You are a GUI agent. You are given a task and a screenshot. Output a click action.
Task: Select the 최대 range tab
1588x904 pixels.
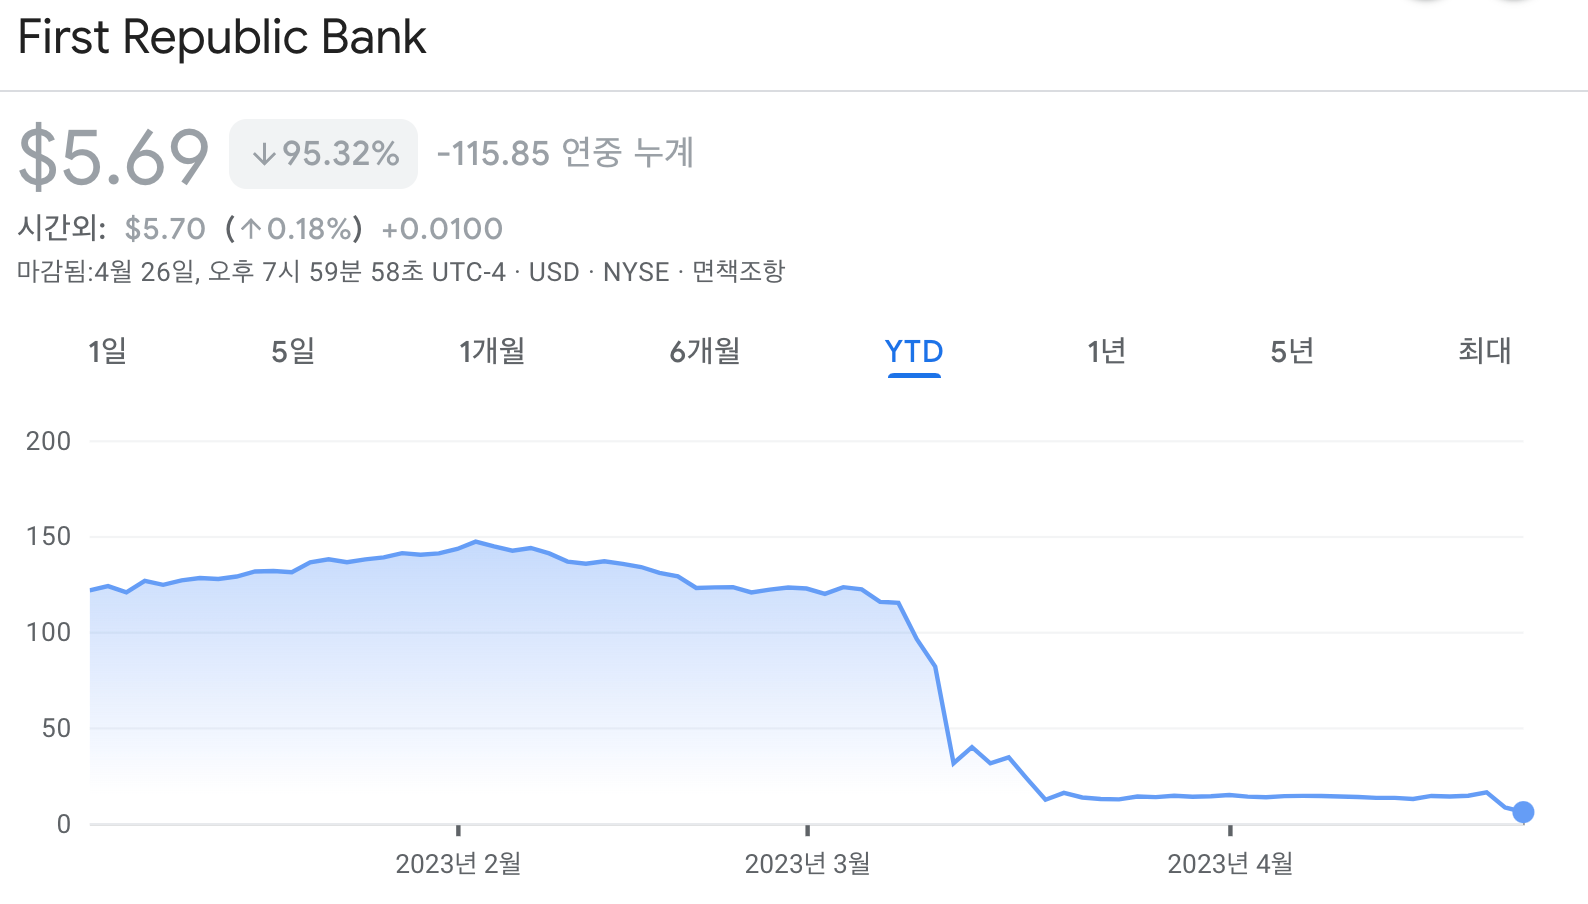(1485, 351)
